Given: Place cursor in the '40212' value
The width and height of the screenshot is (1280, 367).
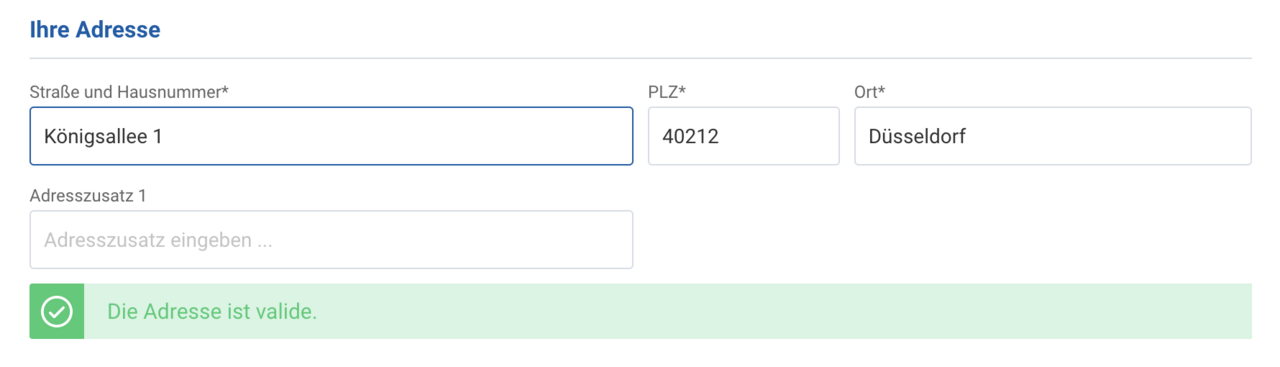Looking at the screenshot, I should [691, 136].
